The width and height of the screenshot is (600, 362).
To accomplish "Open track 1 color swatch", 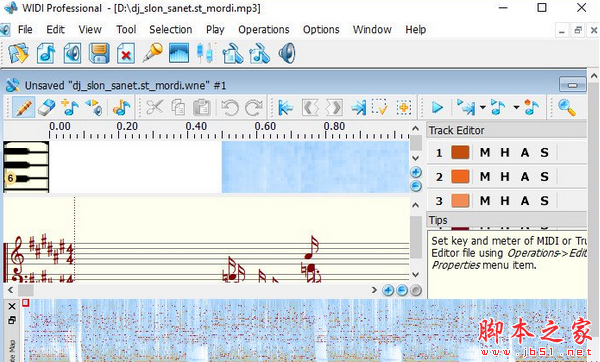I will click(x=460, y=152).
